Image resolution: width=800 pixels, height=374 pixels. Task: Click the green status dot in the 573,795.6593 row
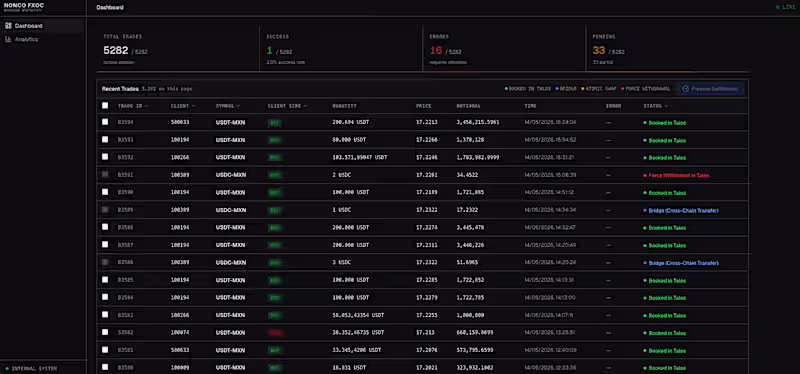coord(645,351)
